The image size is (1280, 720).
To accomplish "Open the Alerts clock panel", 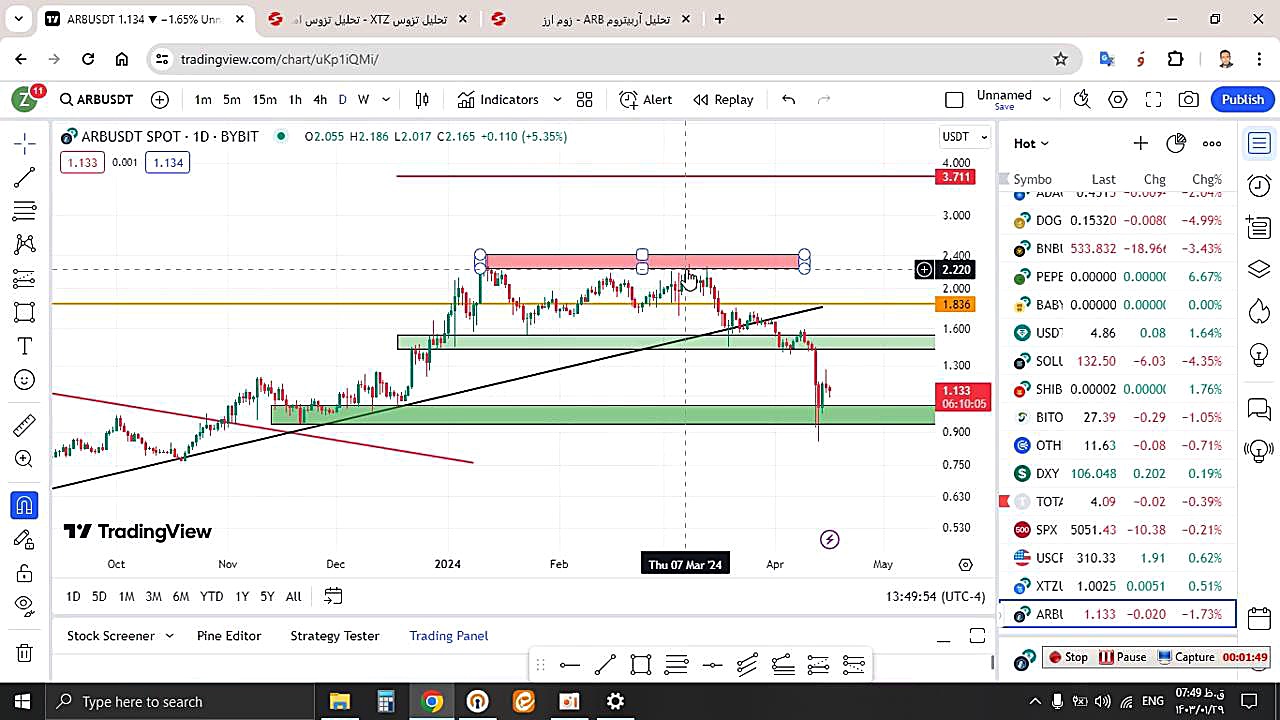I will (1259, 186).
